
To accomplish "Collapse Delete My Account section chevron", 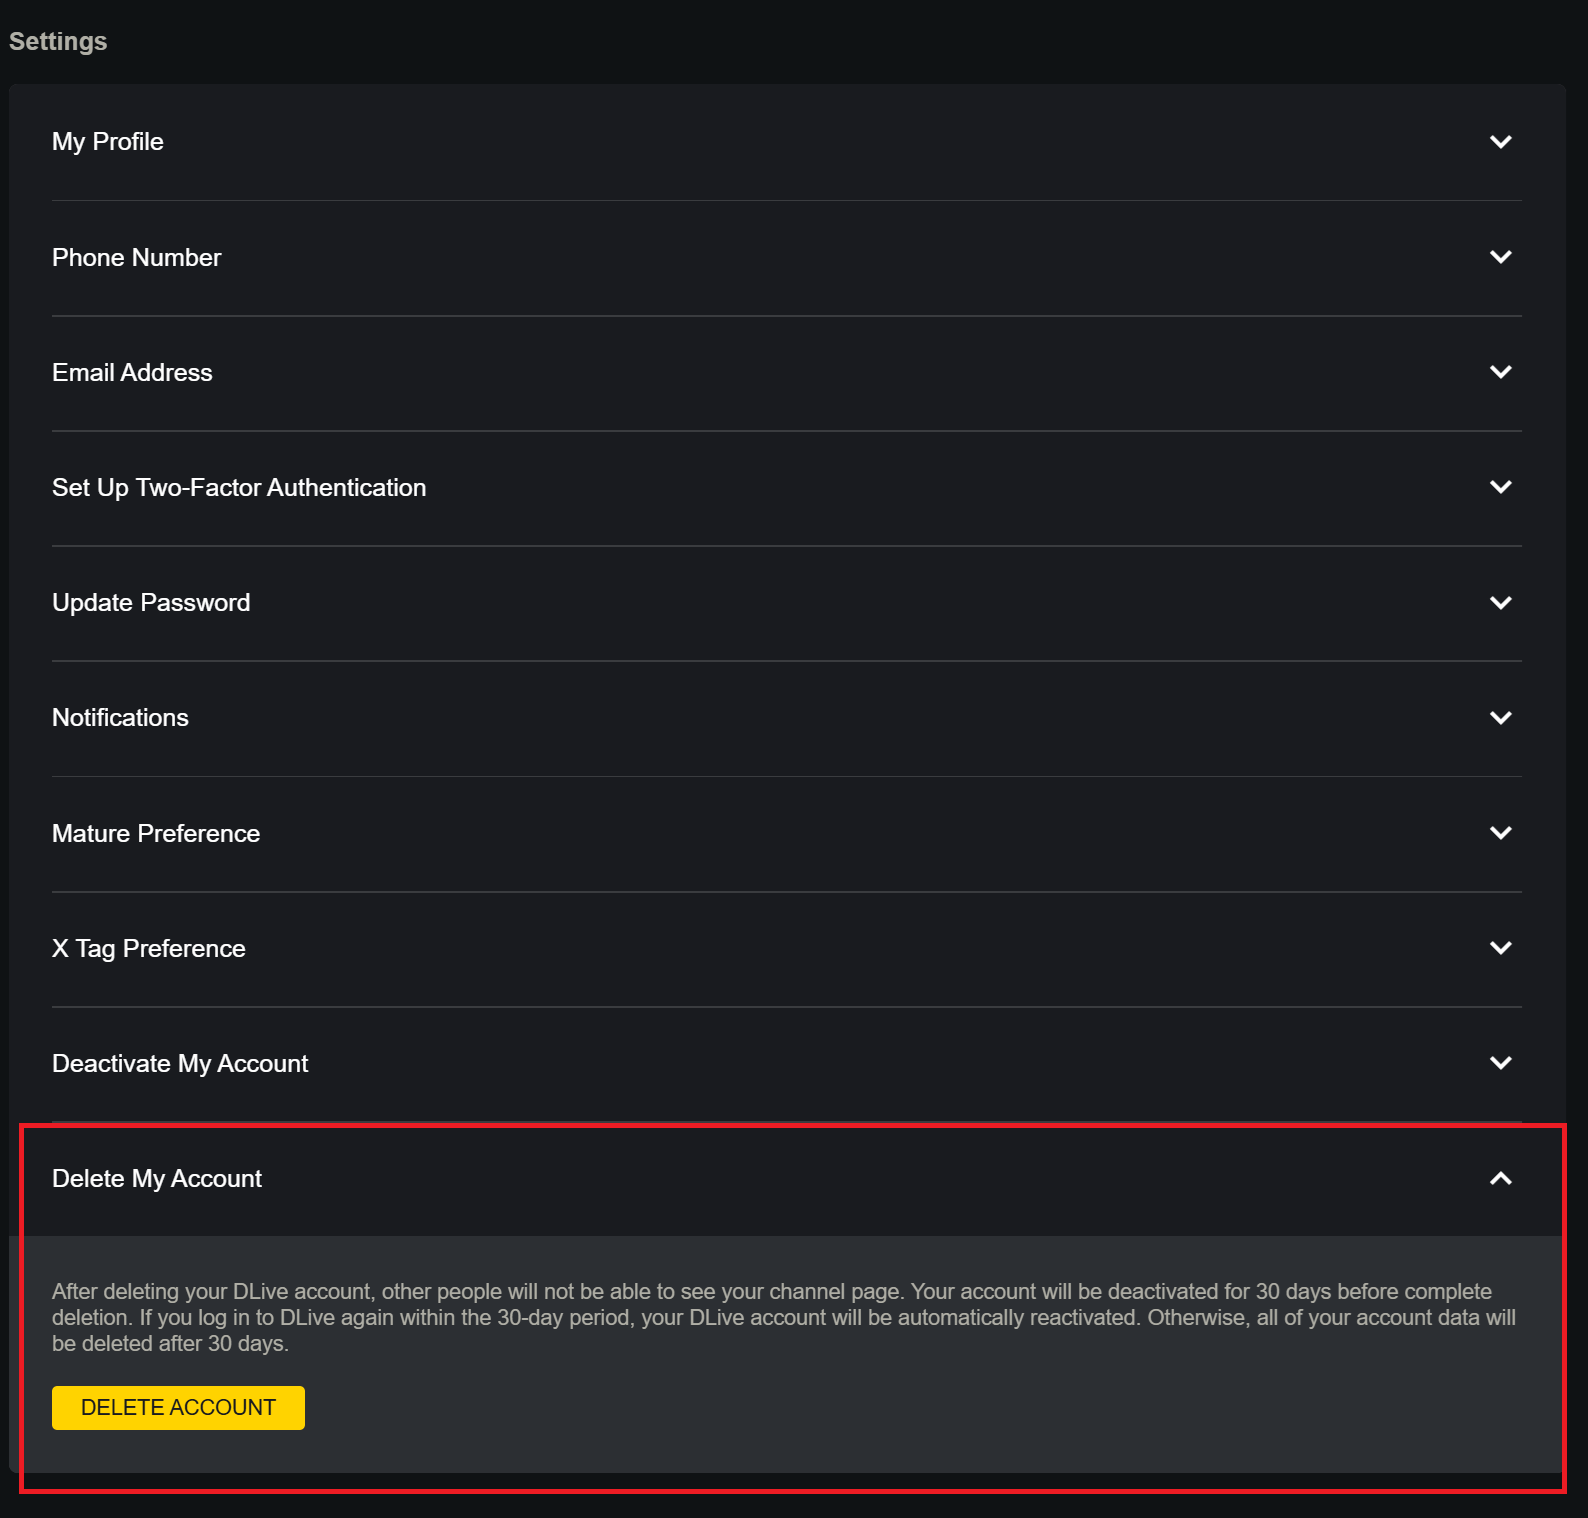I will pos(1500,1179).
